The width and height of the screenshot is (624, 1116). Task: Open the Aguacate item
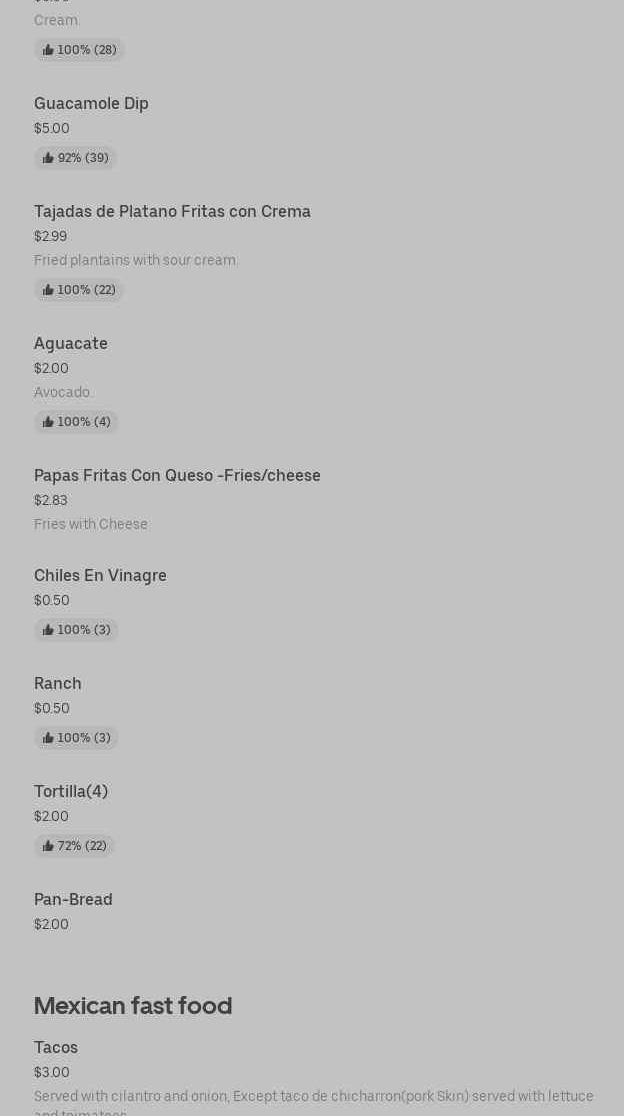click(x=71, y=344)
